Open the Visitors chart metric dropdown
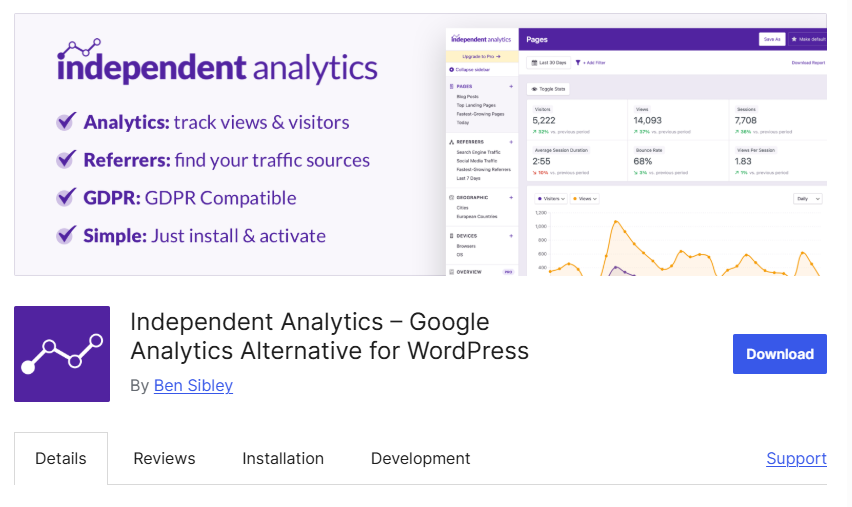The height and width of the screenshot is (507, 852). [551, 199]
